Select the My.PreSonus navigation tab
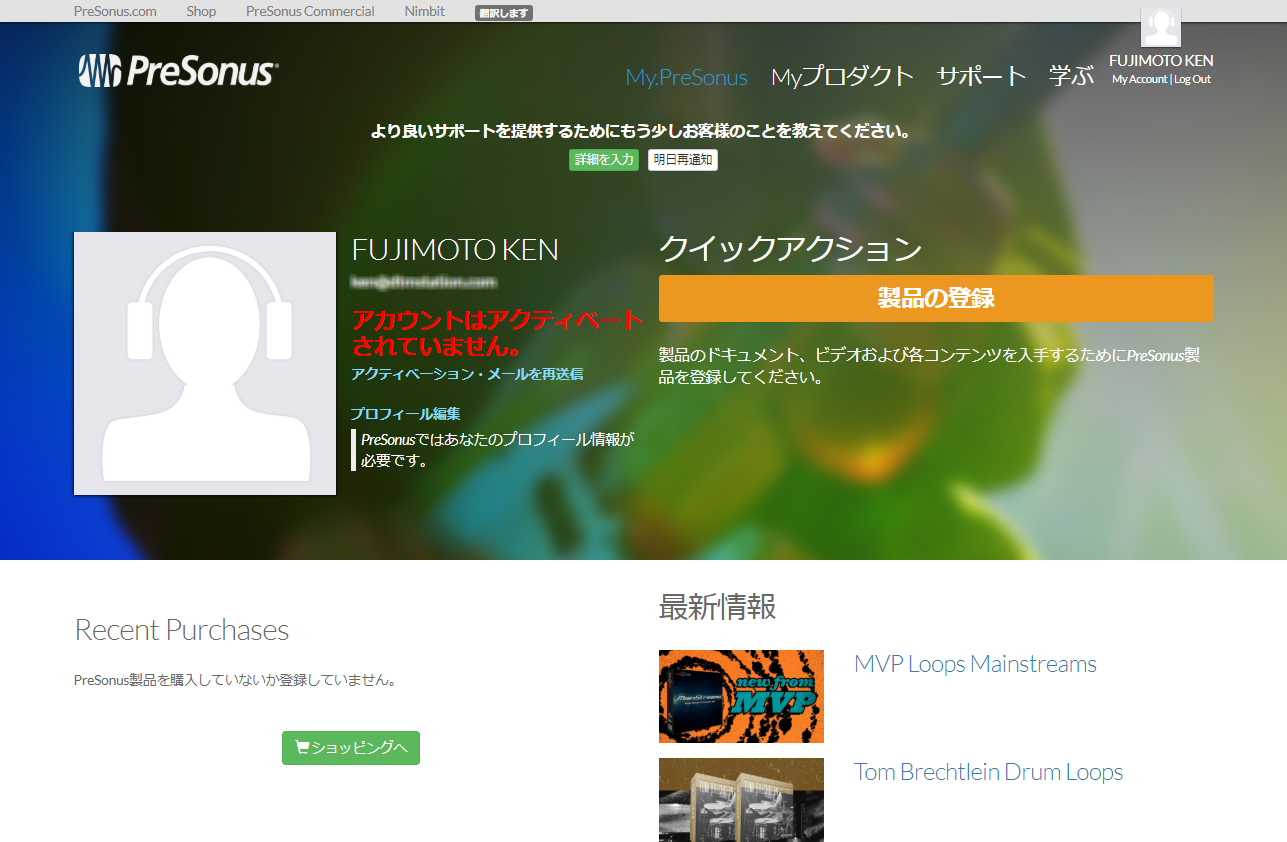Viewport: 1287px width, 842px height. [x=687, y=77]
